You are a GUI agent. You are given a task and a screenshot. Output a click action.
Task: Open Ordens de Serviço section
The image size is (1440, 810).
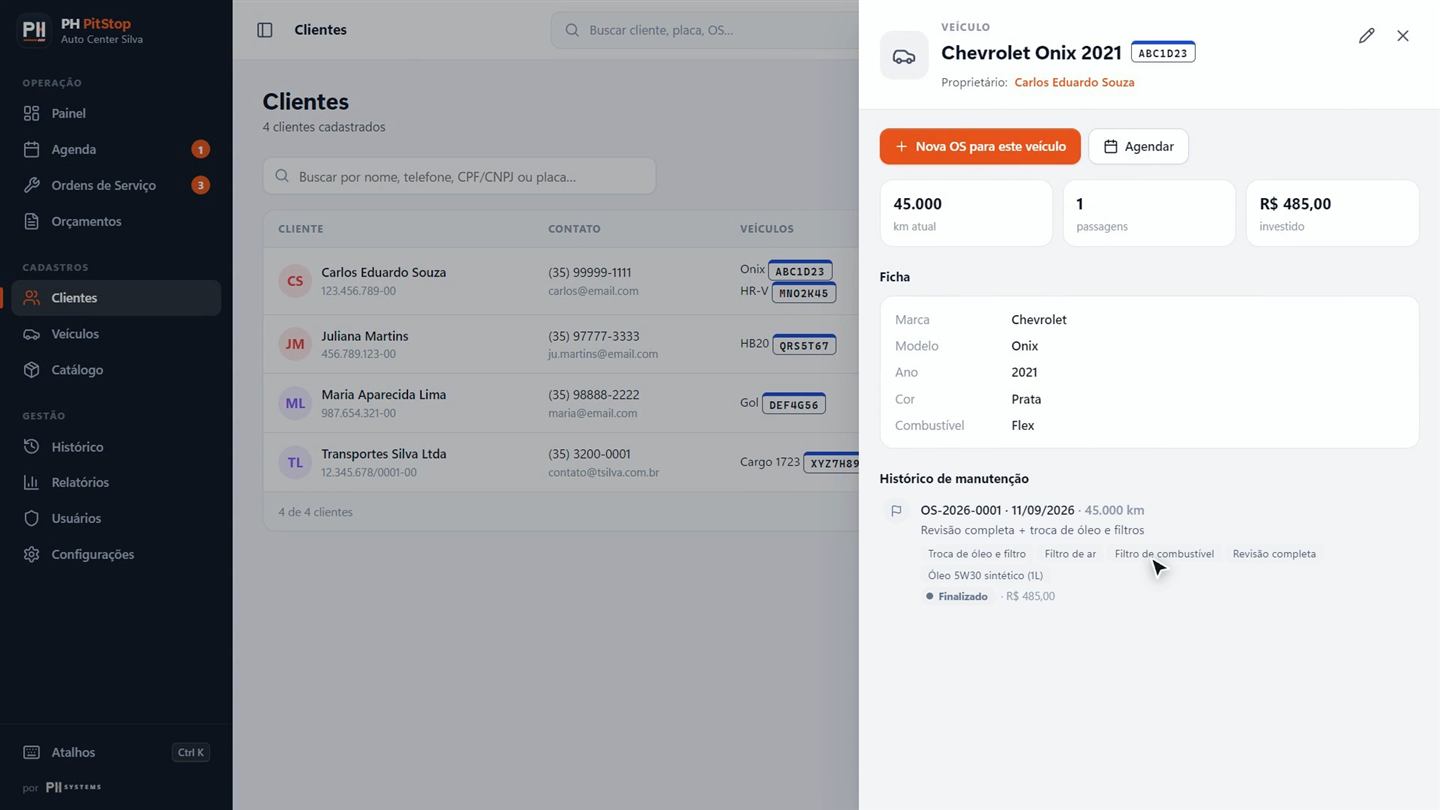(x=116, y=185)
